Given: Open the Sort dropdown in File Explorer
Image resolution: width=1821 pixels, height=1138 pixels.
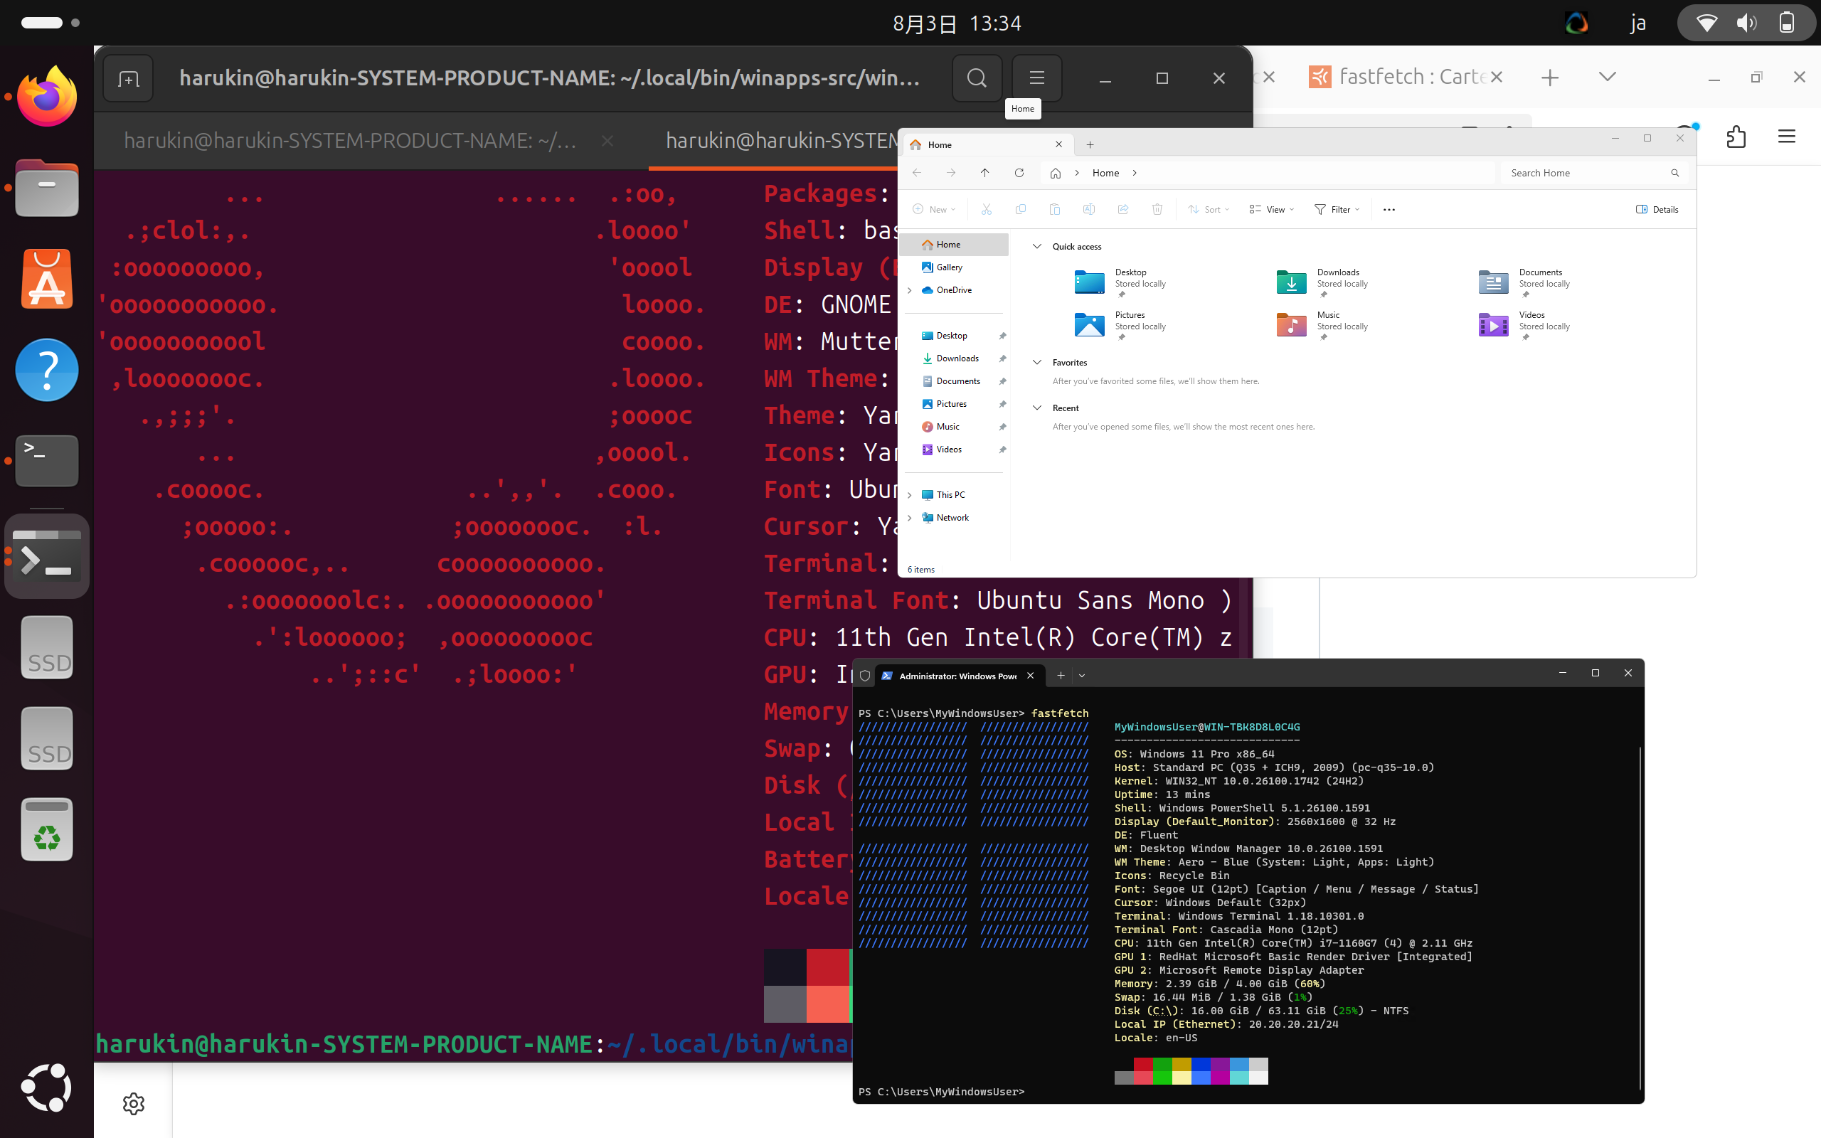Looking at the screenshot, I should [1209, 210].
